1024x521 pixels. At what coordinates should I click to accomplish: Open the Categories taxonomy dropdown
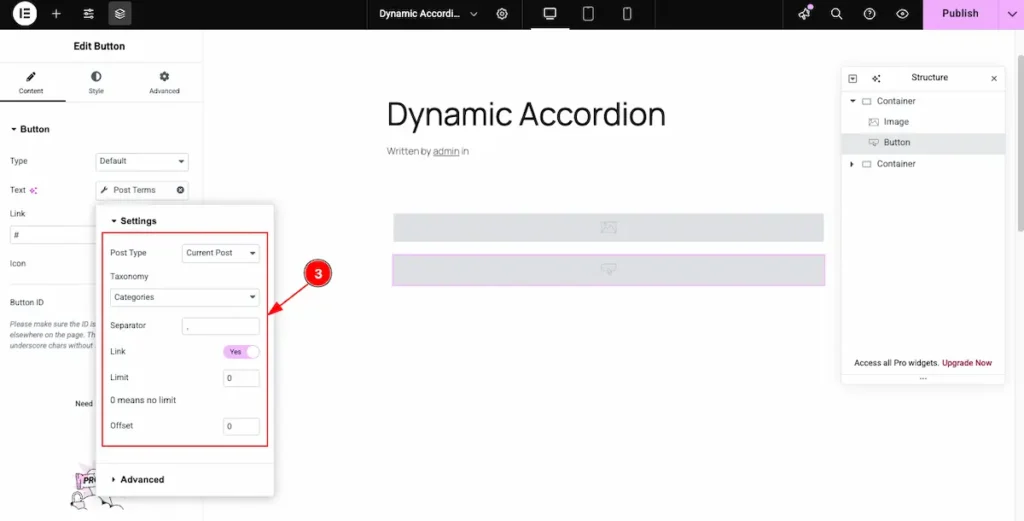(184, 297)
